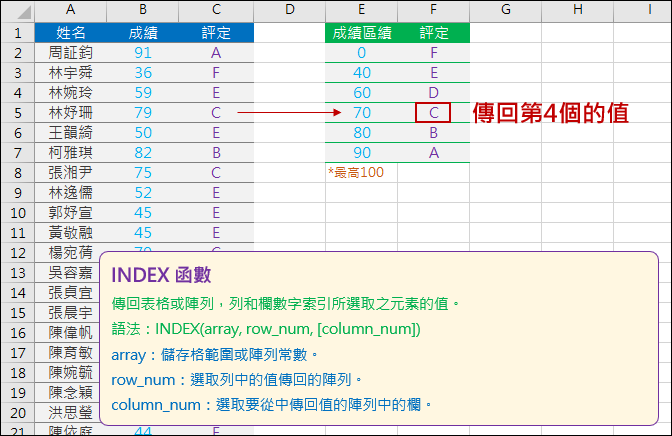This screenshot has width=672, height=436.
Task: Select the name cell 林婉玲
Action: coord(70,93)
